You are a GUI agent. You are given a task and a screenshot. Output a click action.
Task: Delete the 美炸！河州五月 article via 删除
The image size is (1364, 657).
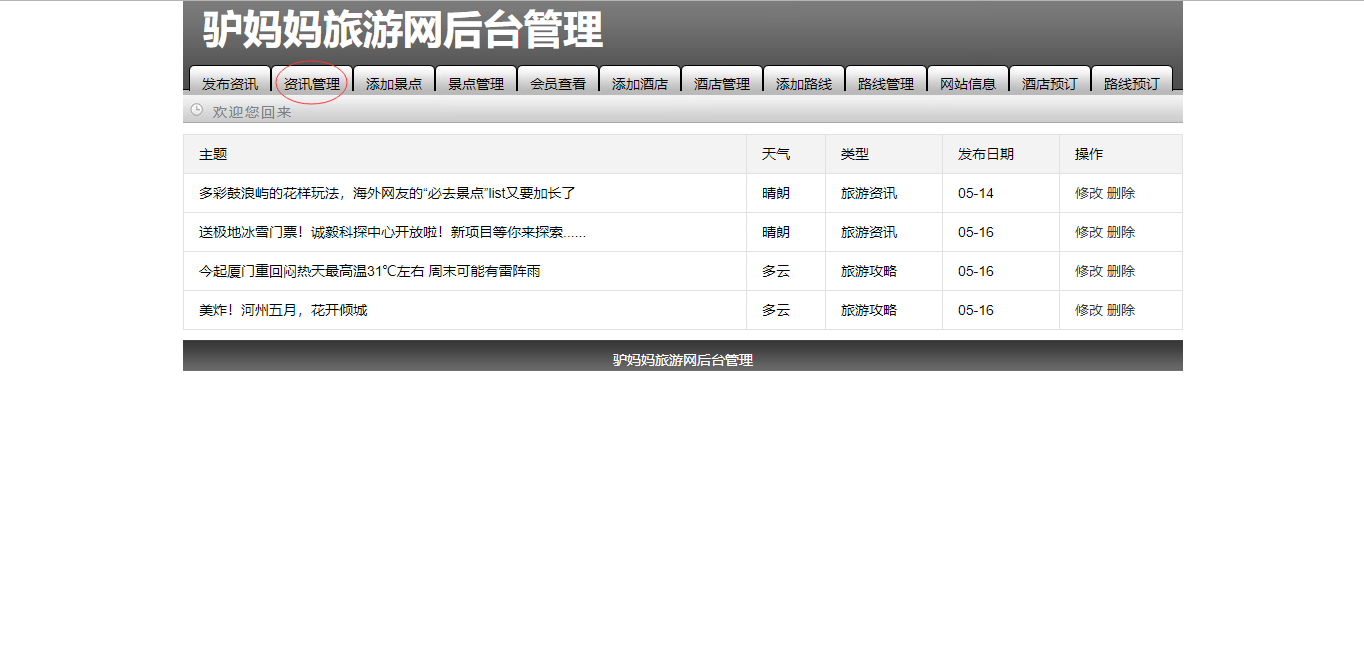pyautogui.click(x=1121, y=310)
